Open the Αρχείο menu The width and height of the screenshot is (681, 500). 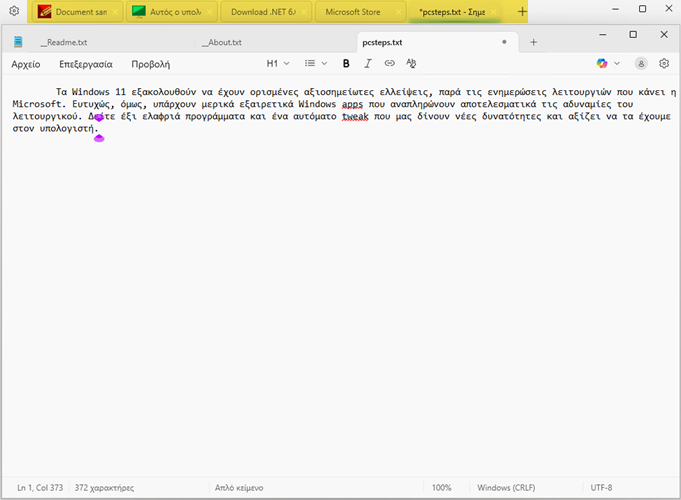26,63
